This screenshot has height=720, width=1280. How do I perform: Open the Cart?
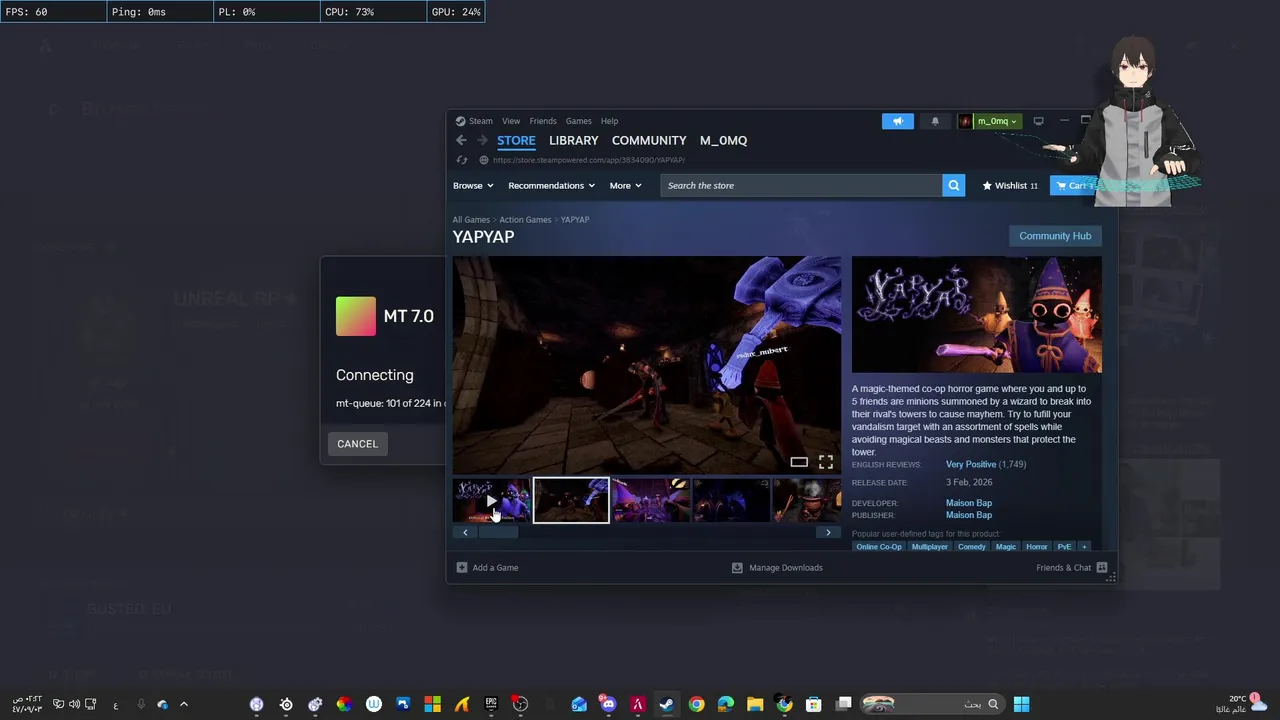pyautogui.click(x=1075, y=185)
